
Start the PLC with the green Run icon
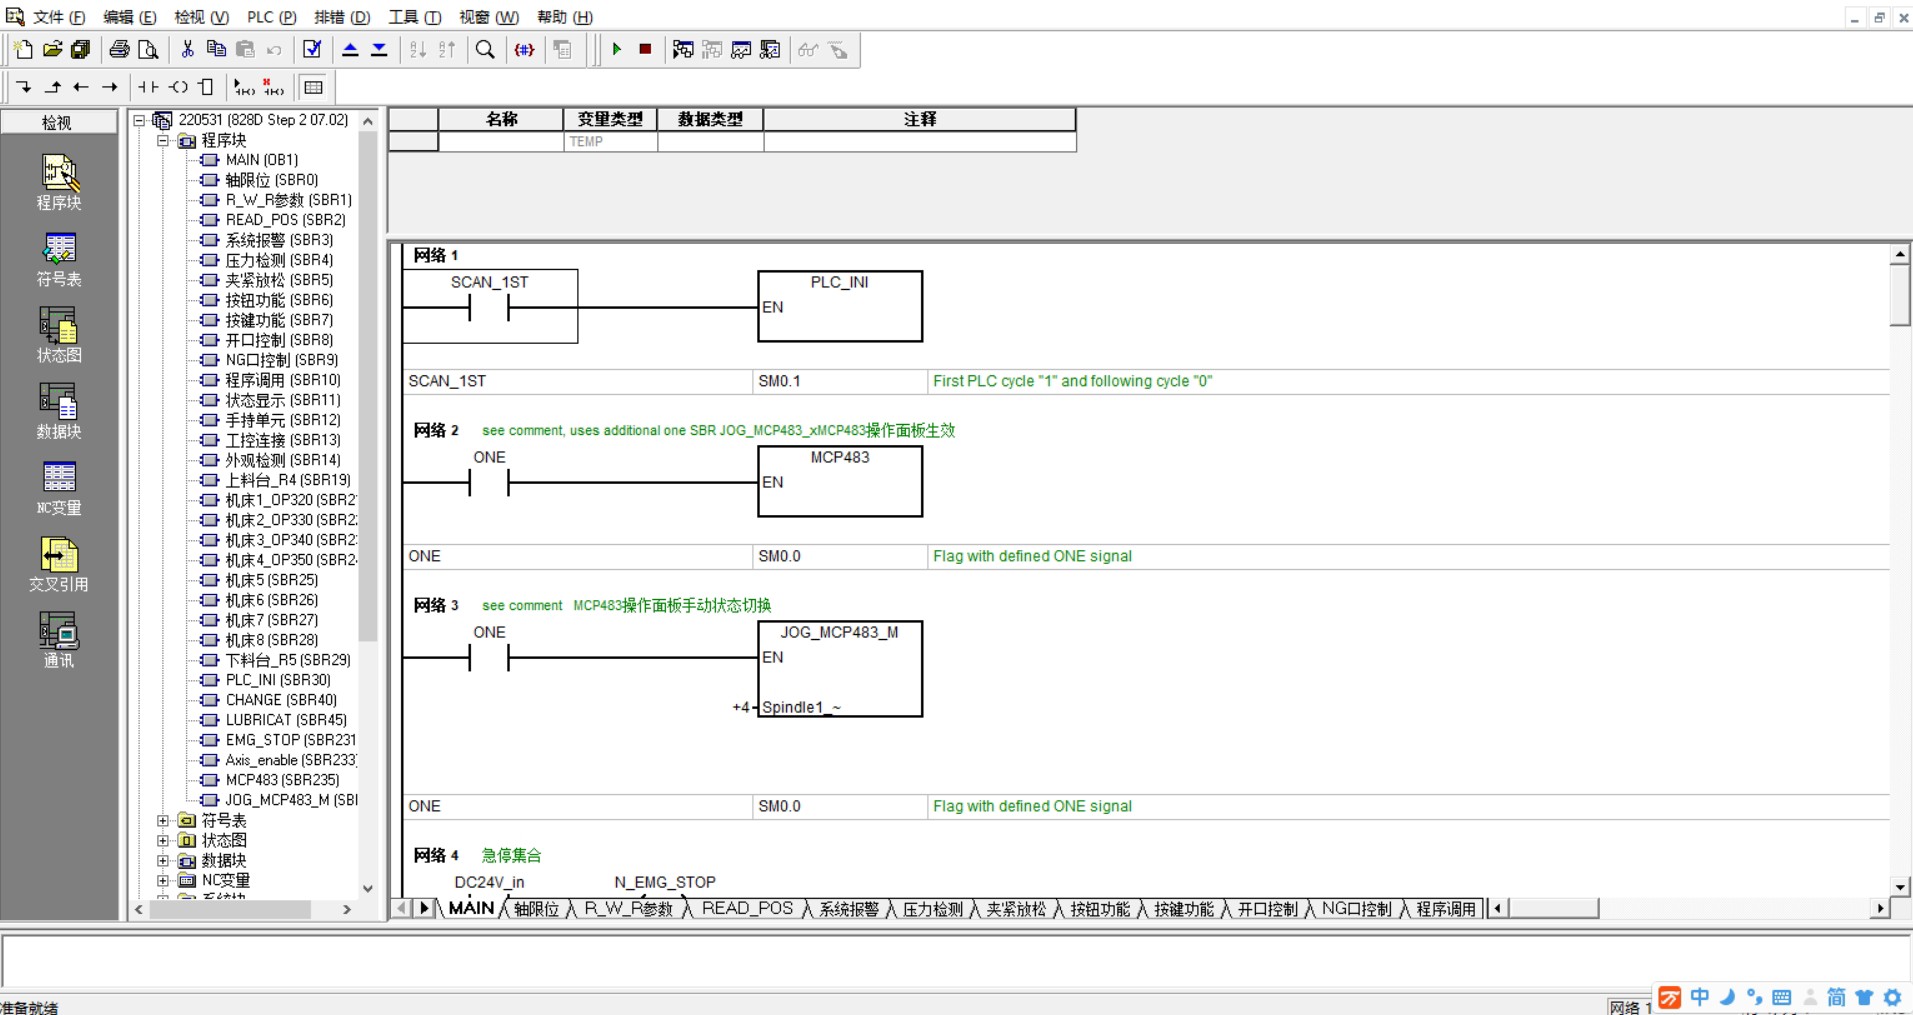[x=617, y=49]
